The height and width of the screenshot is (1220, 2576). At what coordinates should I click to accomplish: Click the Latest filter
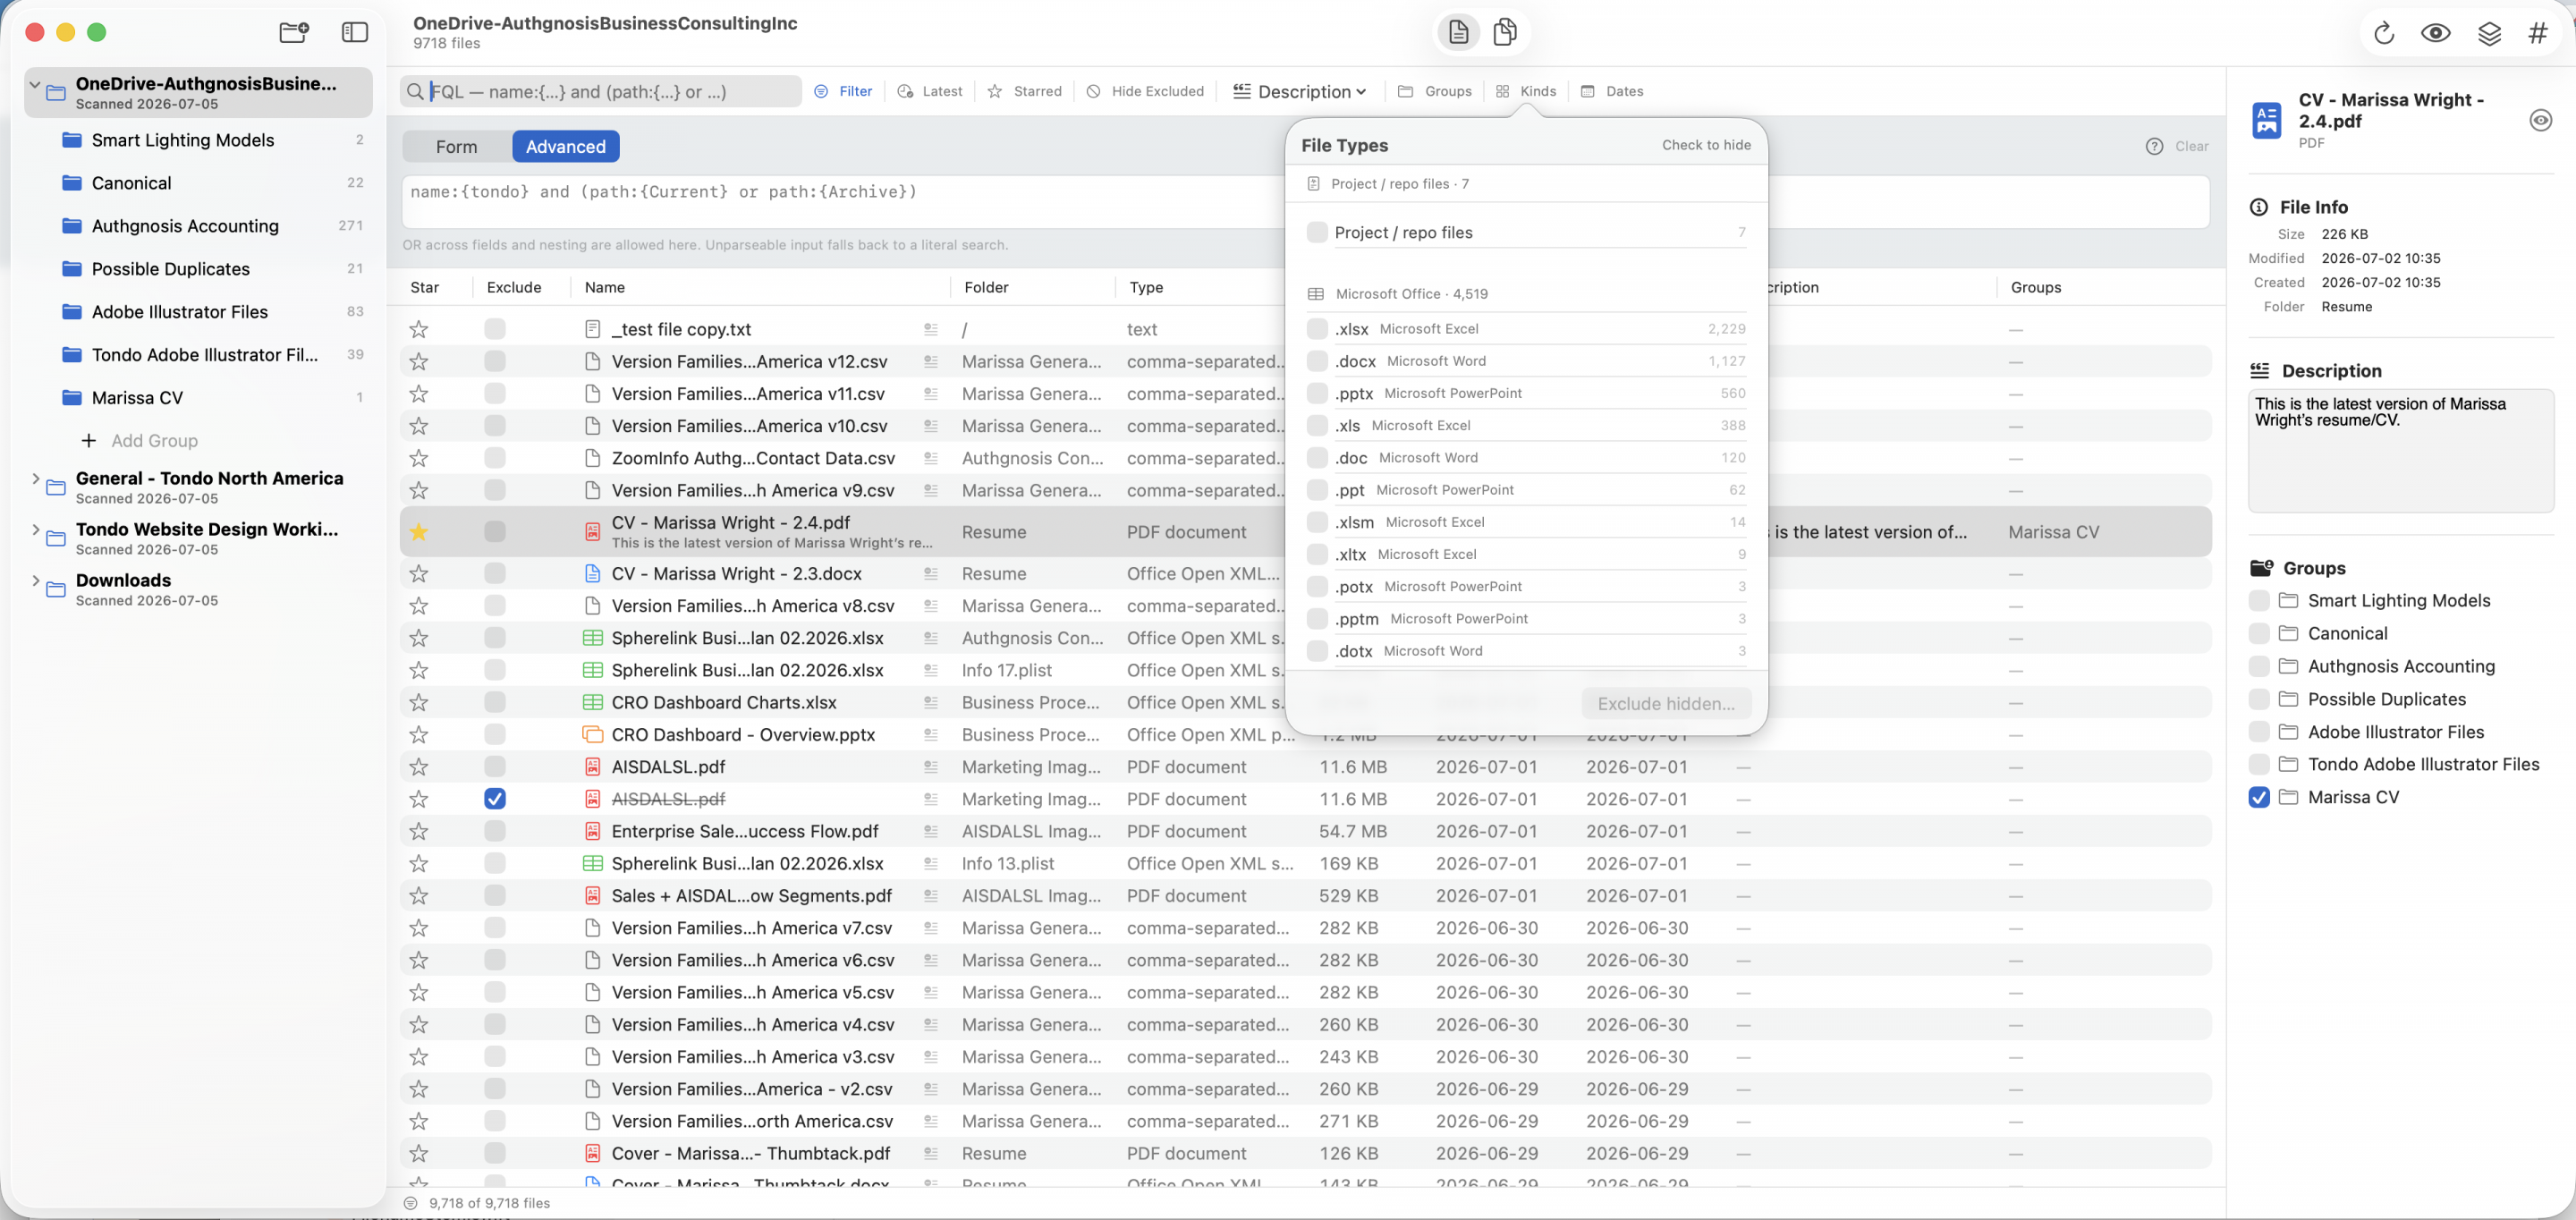[x=930, y=91]
